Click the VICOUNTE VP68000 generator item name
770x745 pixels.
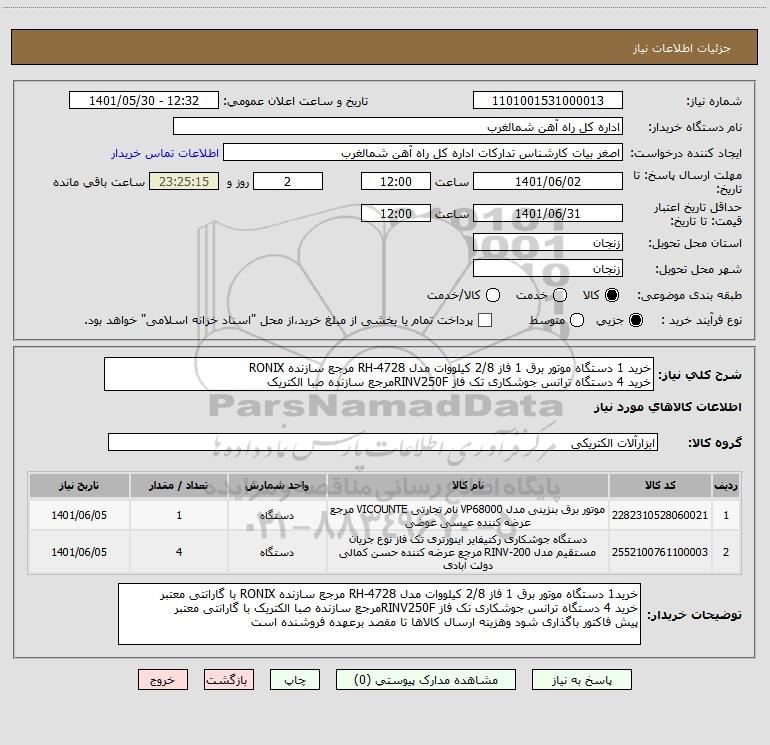tap(468, 516)
